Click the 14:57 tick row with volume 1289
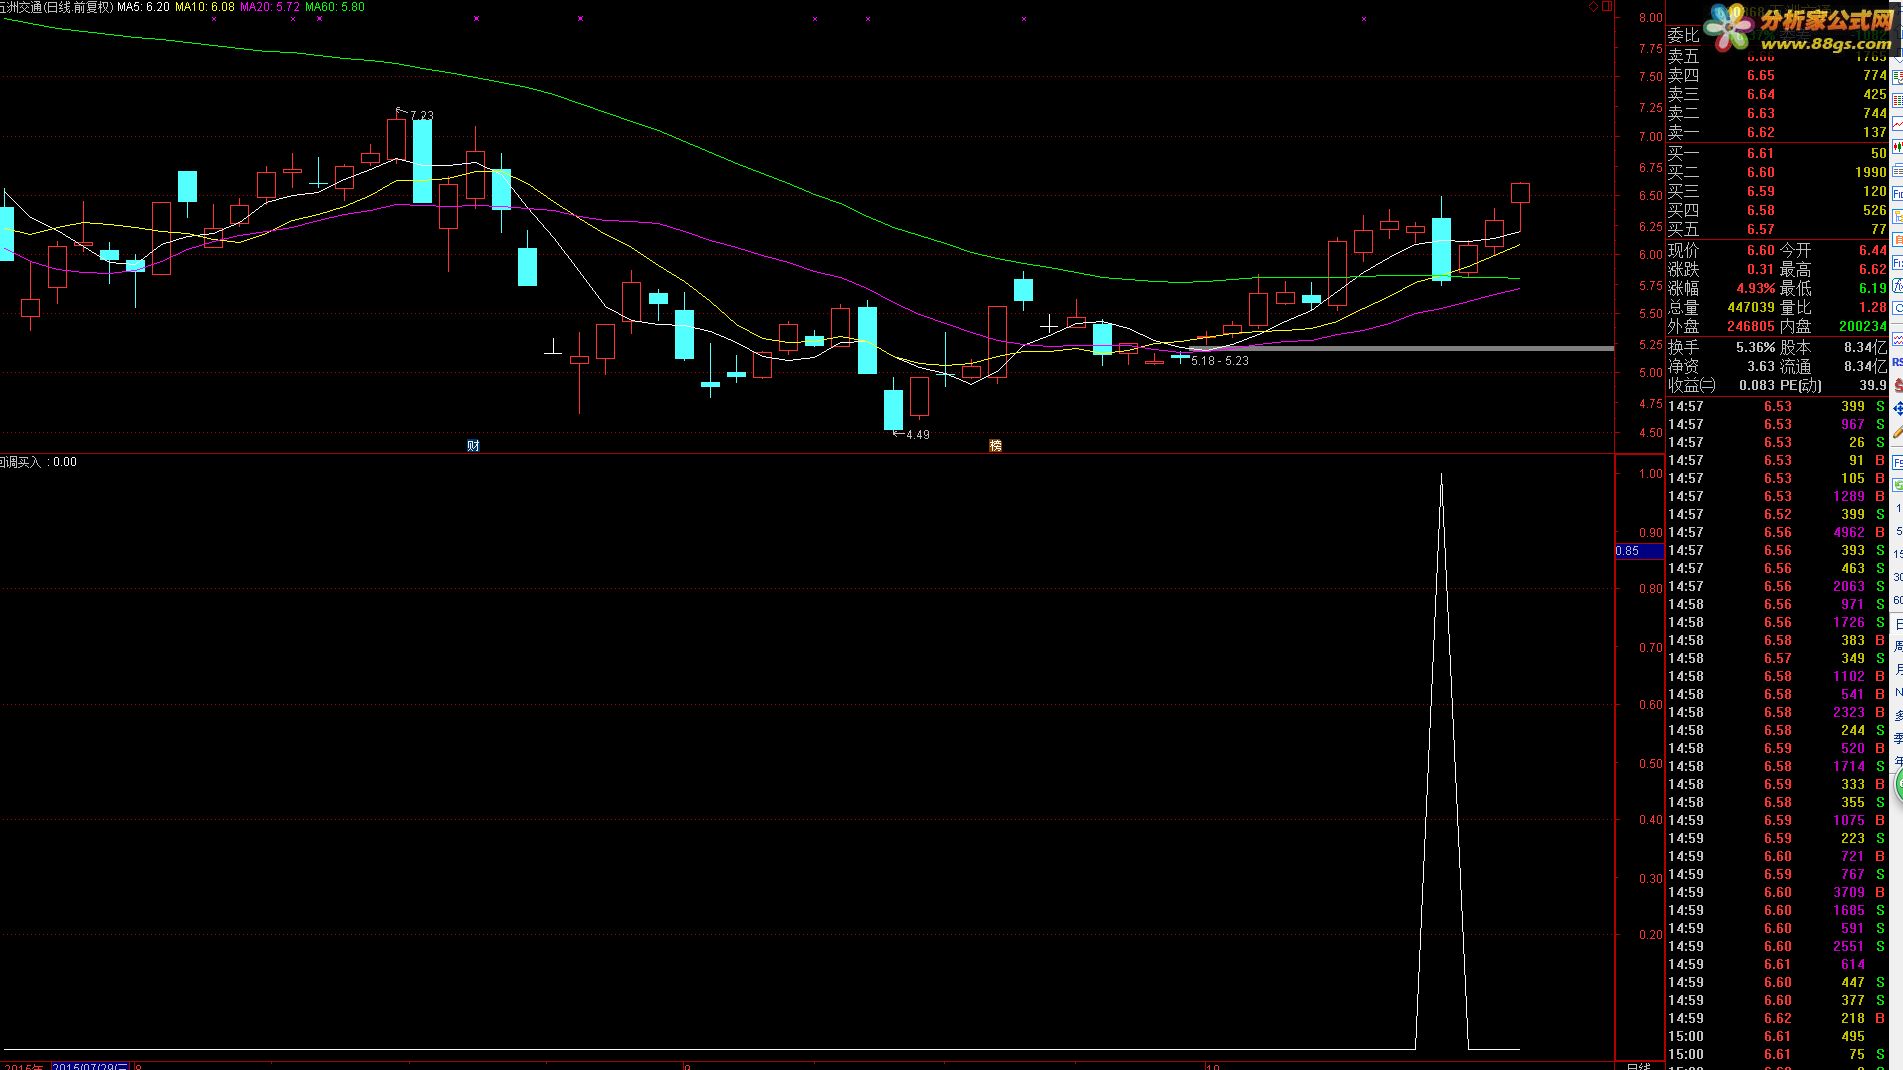Viewport: 1903px width, 1070px height. 1776,496
